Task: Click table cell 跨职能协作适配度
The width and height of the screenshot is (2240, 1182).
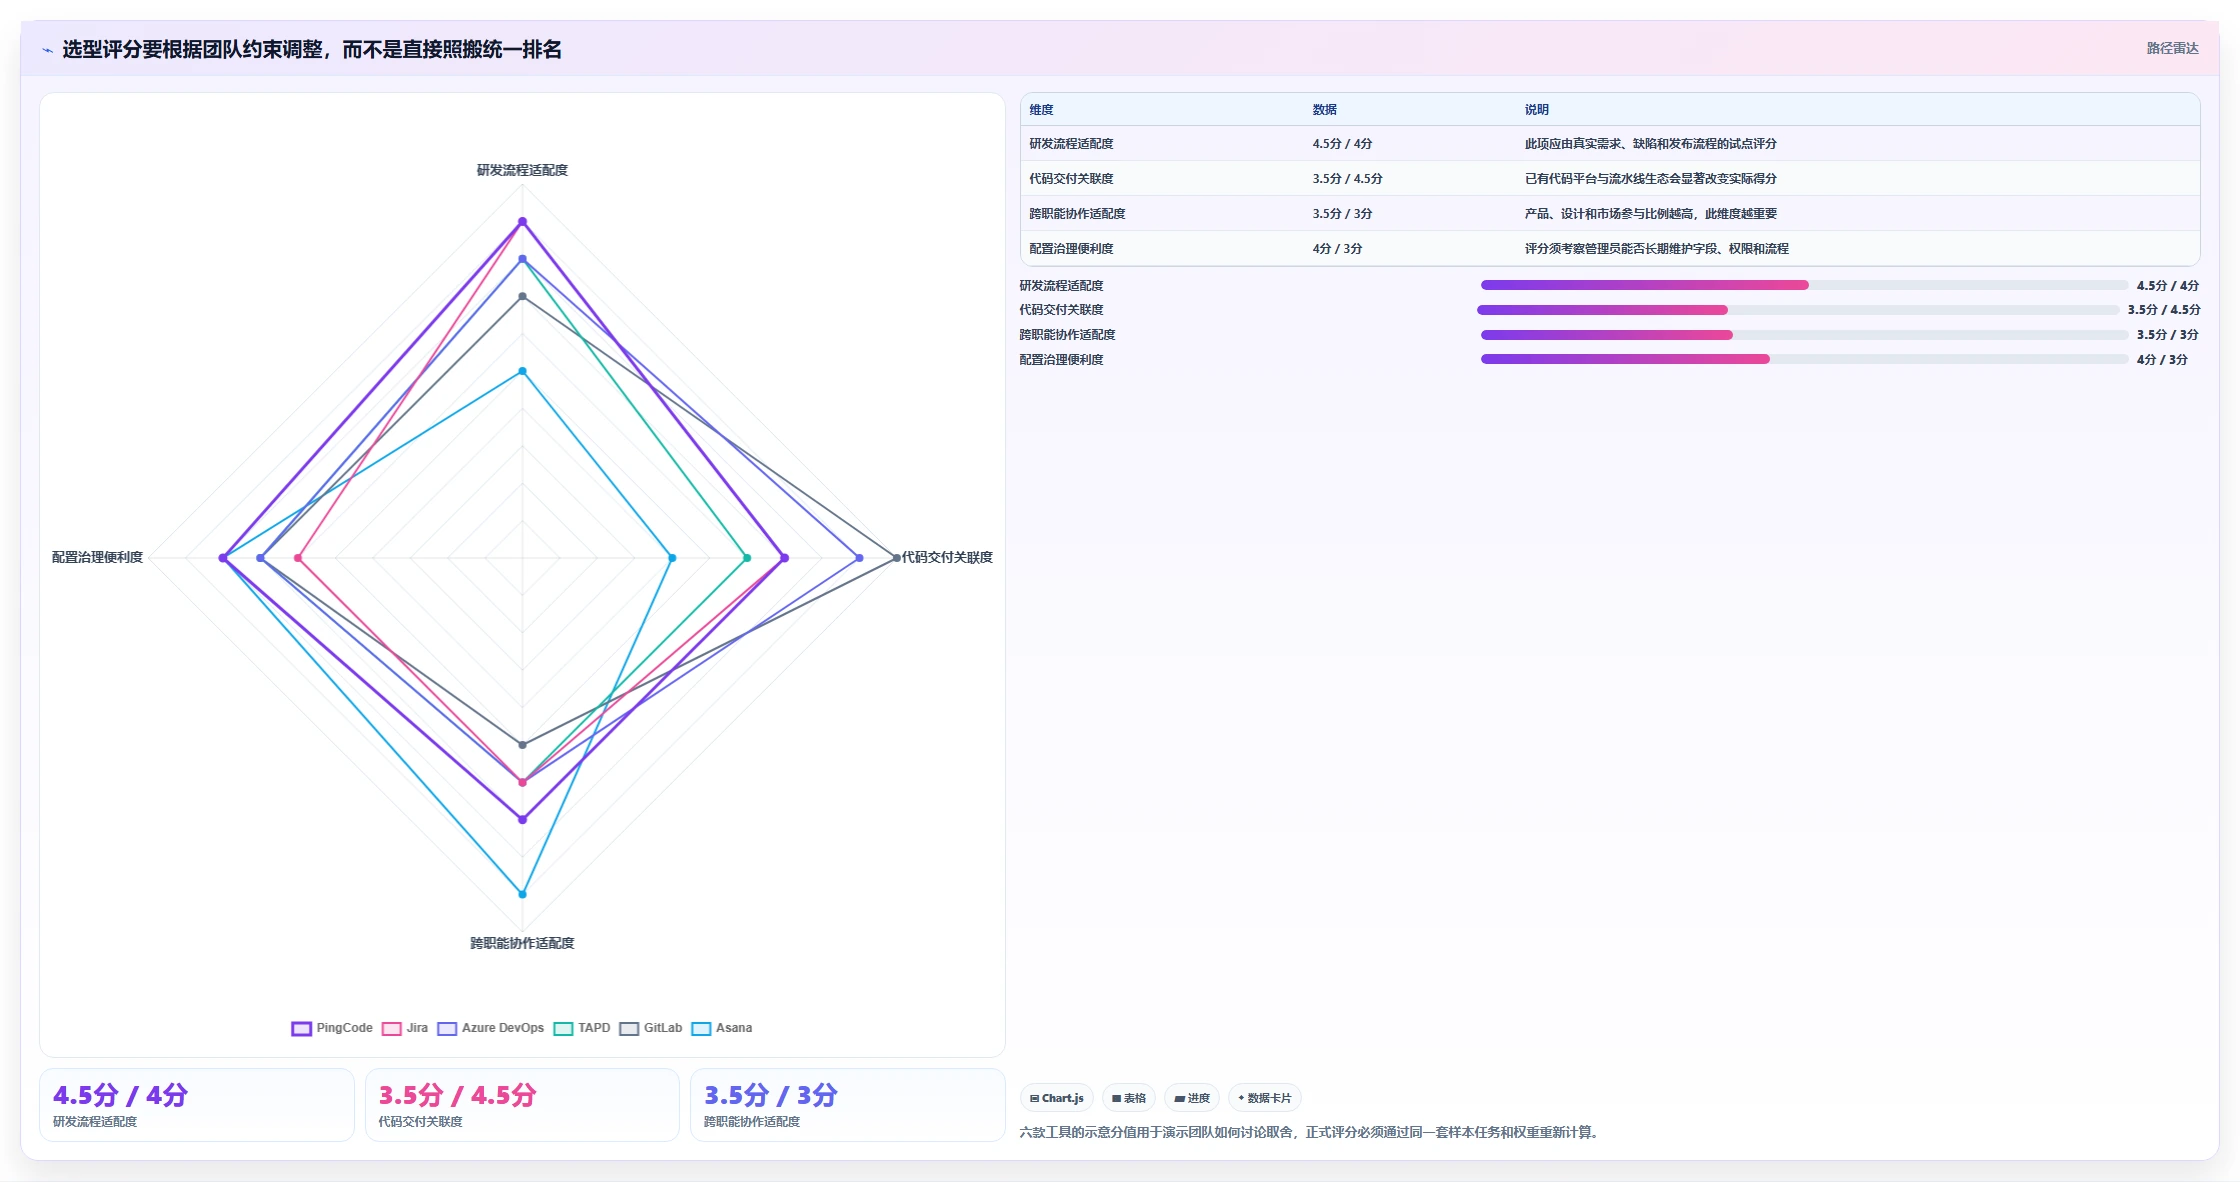Action: pos(1077,214)
